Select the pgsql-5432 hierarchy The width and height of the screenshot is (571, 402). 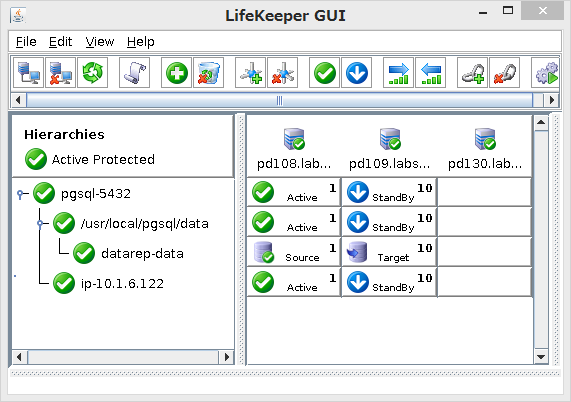[96, 193]
